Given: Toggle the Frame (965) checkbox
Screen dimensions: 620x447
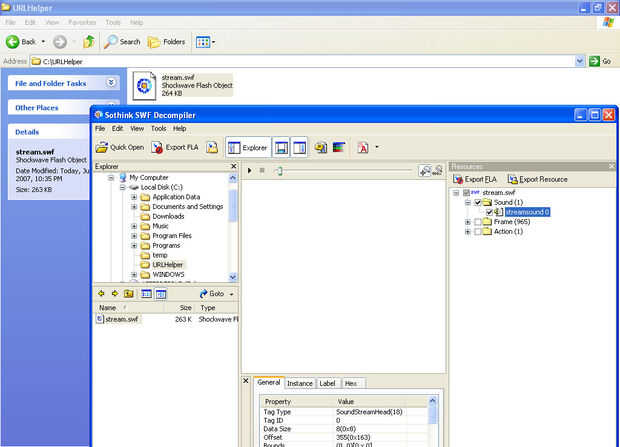Looking at the screenshot, I should pyautogui.click(x=478, y=222).
